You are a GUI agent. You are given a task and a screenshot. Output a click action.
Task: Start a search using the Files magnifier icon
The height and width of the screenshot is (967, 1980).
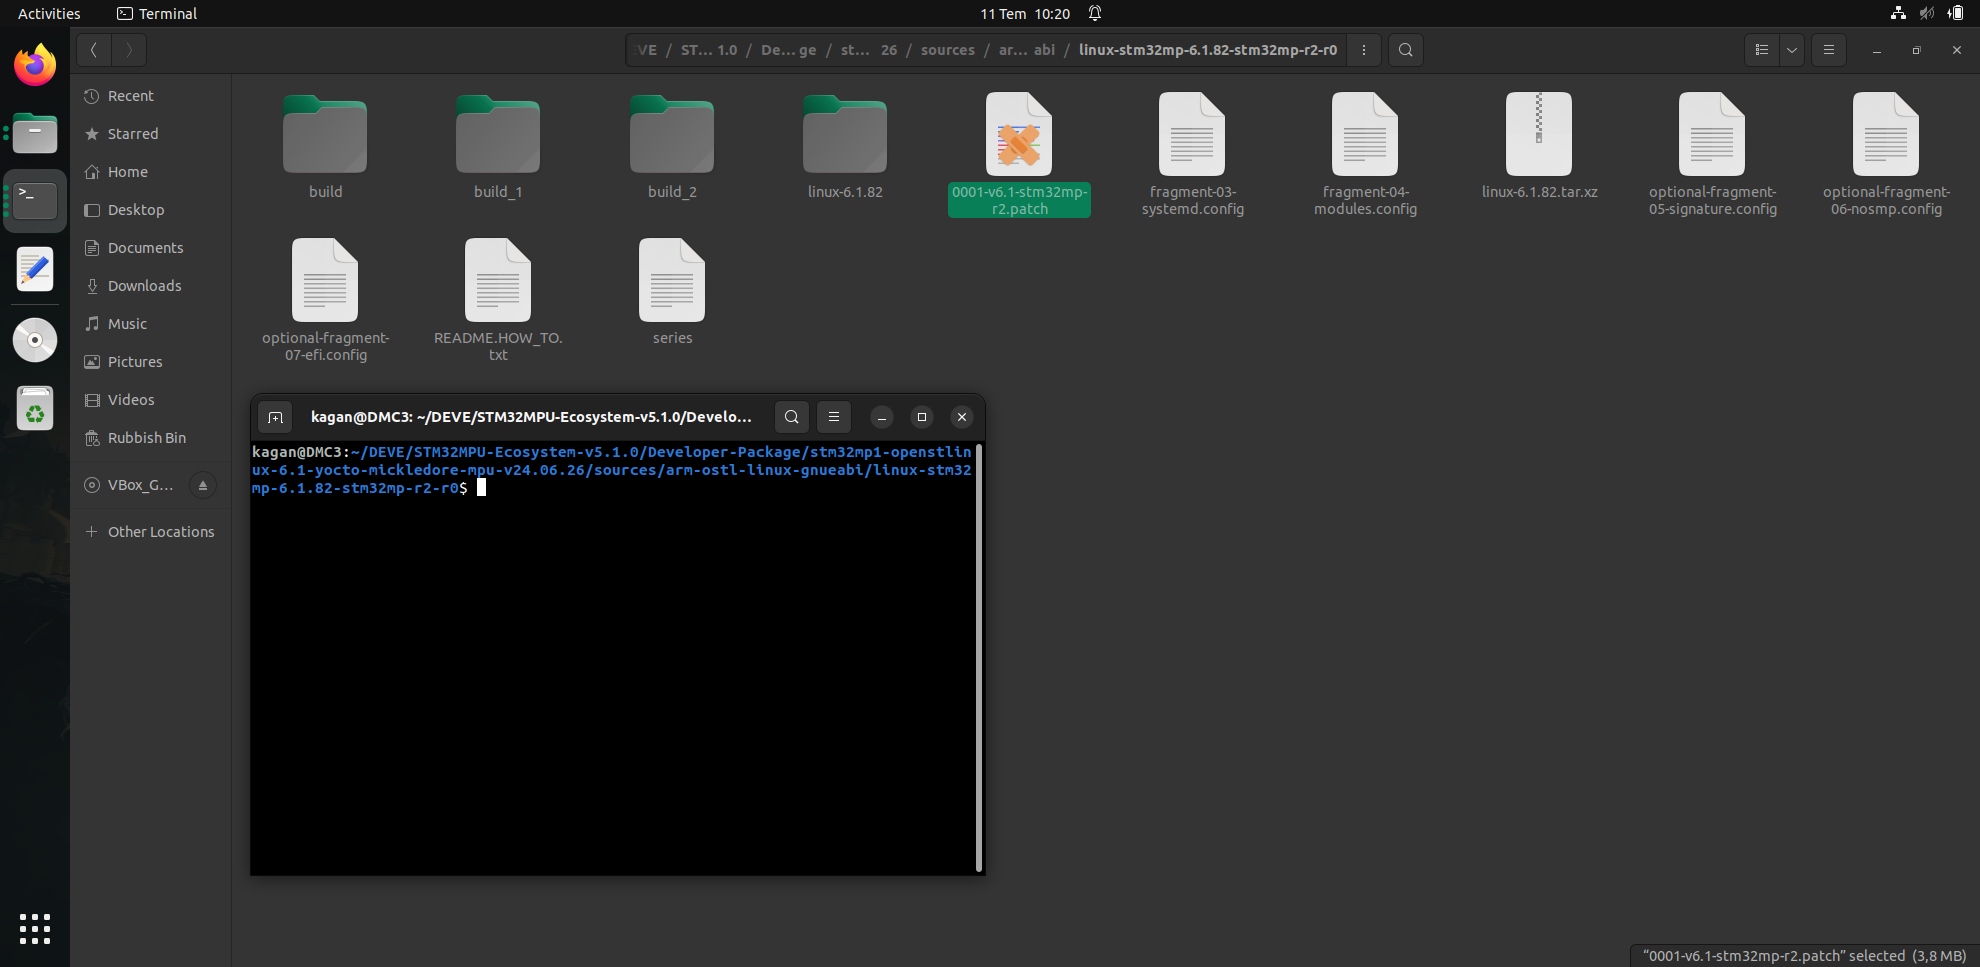1405,49
